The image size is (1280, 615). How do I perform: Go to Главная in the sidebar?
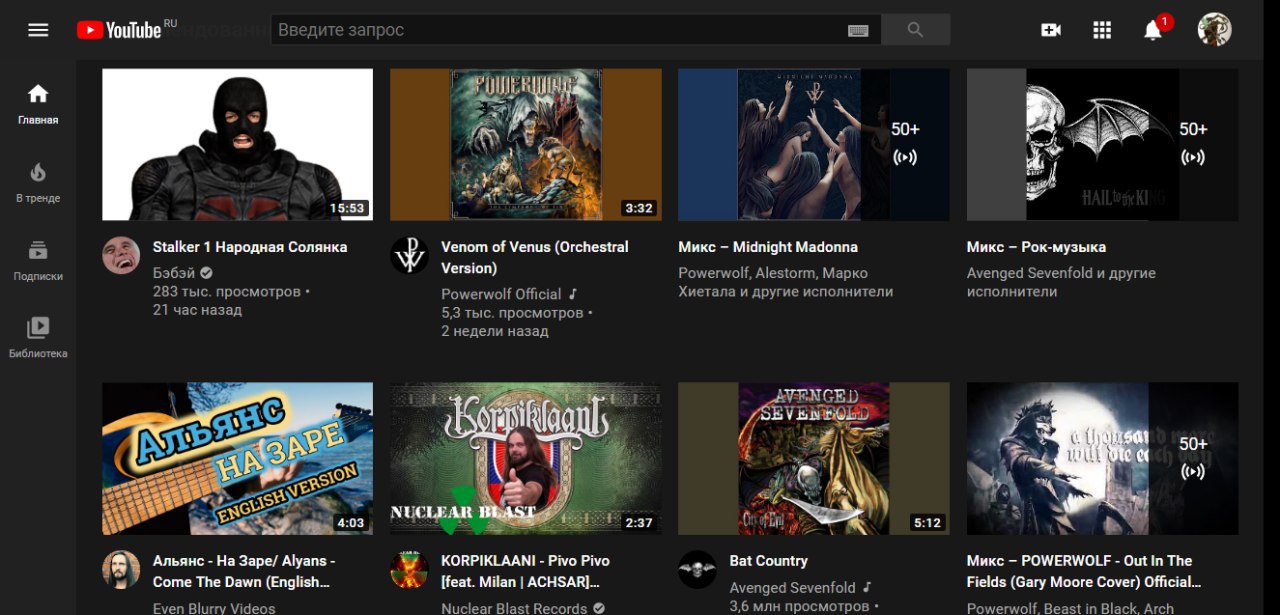(x=38, y=105)
